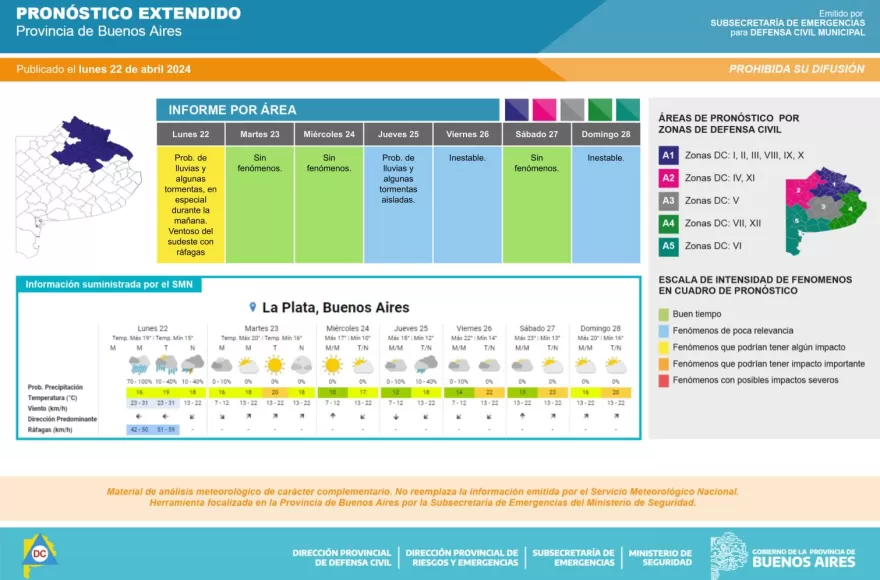The image size is (880, 580).
Task: Click the Viernes 26 T/N cloudy icon
Action: [489, 366]
